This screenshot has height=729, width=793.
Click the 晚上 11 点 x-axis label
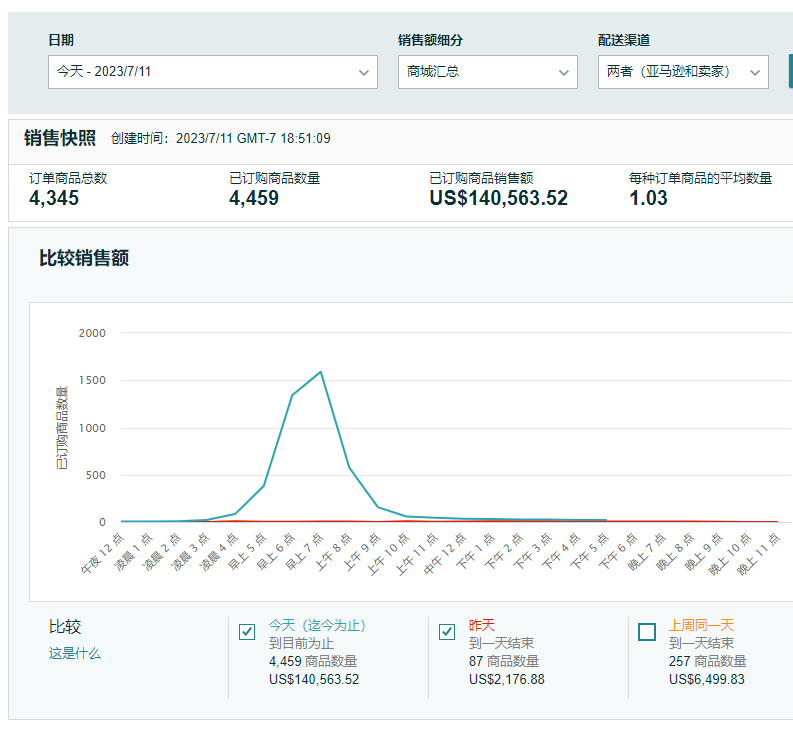(759, 554)
